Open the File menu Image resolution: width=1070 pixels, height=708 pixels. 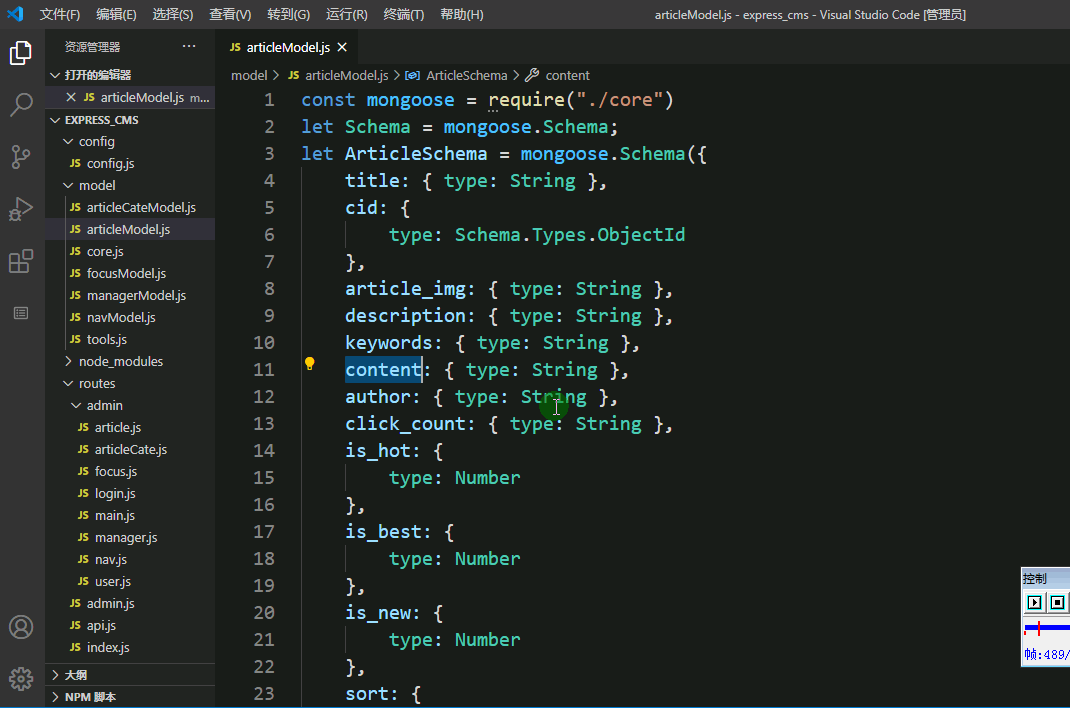click(59, 14)
